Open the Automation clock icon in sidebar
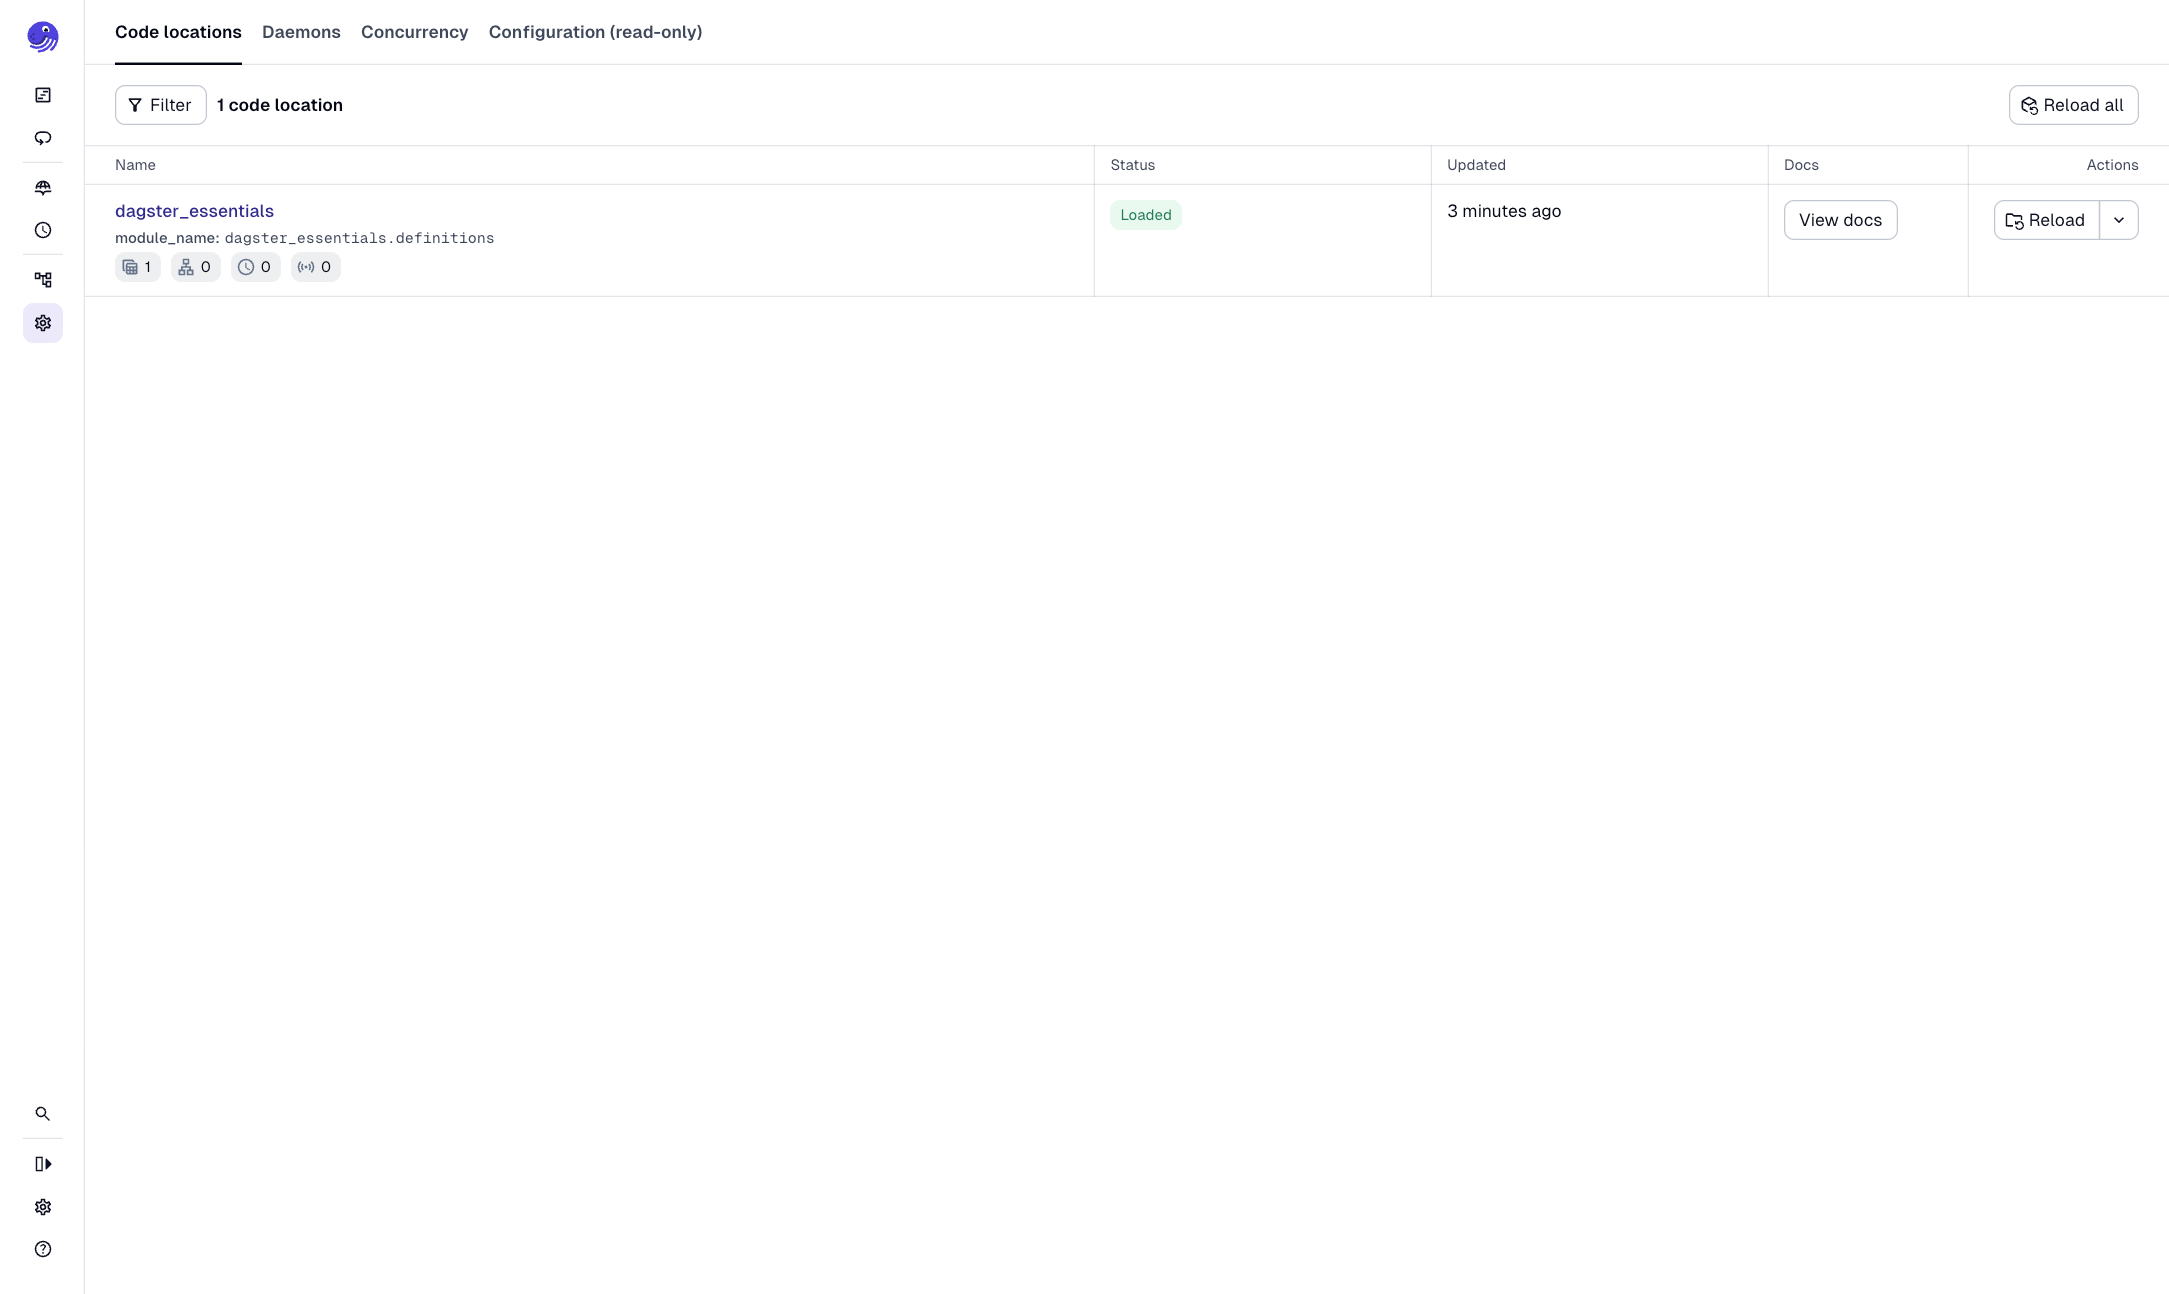 tap(43, 230)
